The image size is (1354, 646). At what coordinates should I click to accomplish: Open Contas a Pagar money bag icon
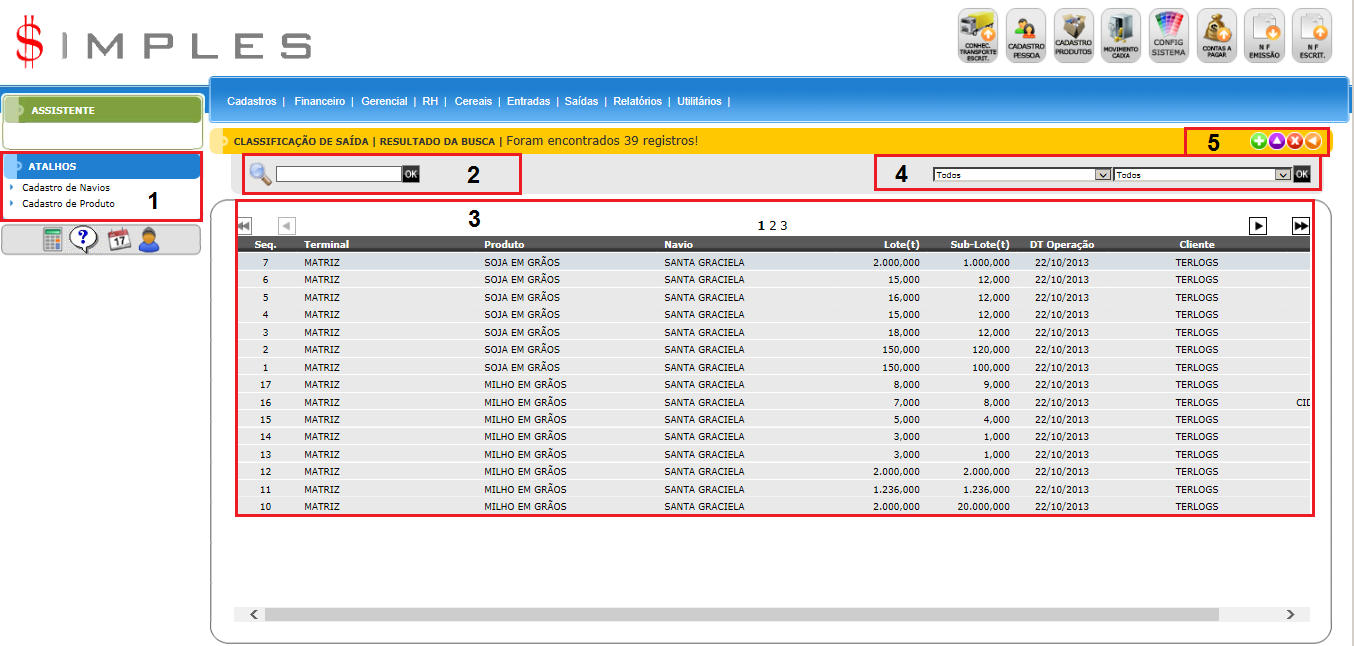point(1216,35)
